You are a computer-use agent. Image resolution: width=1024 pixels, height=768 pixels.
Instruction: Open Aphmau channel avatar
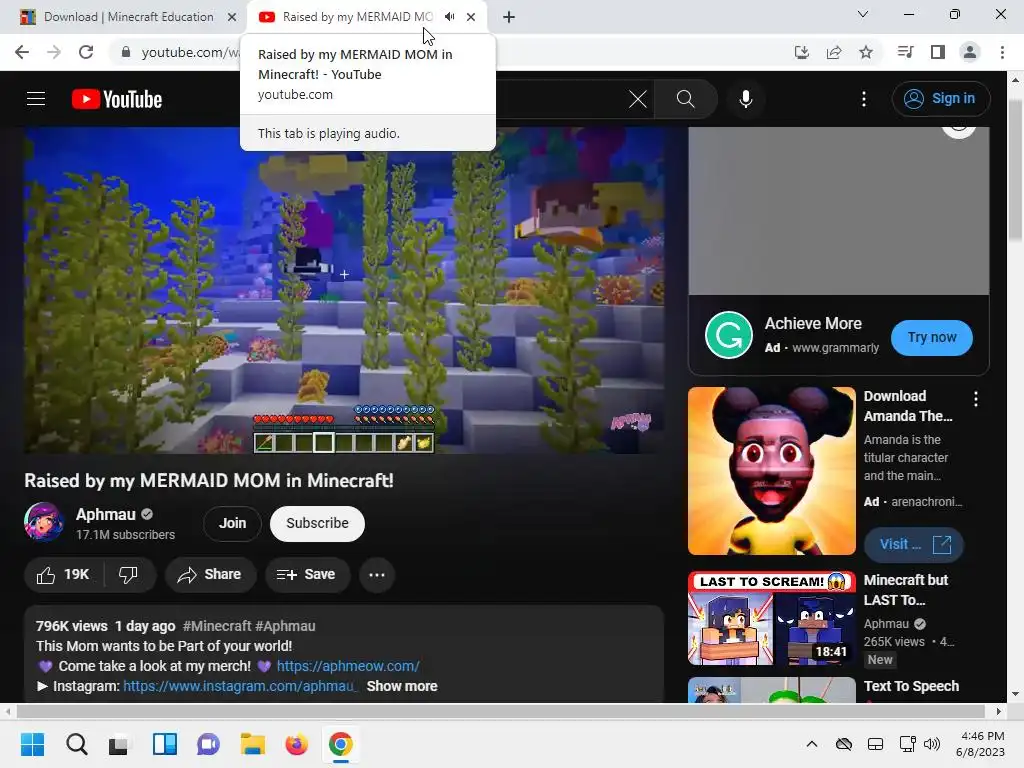[44, 522]
